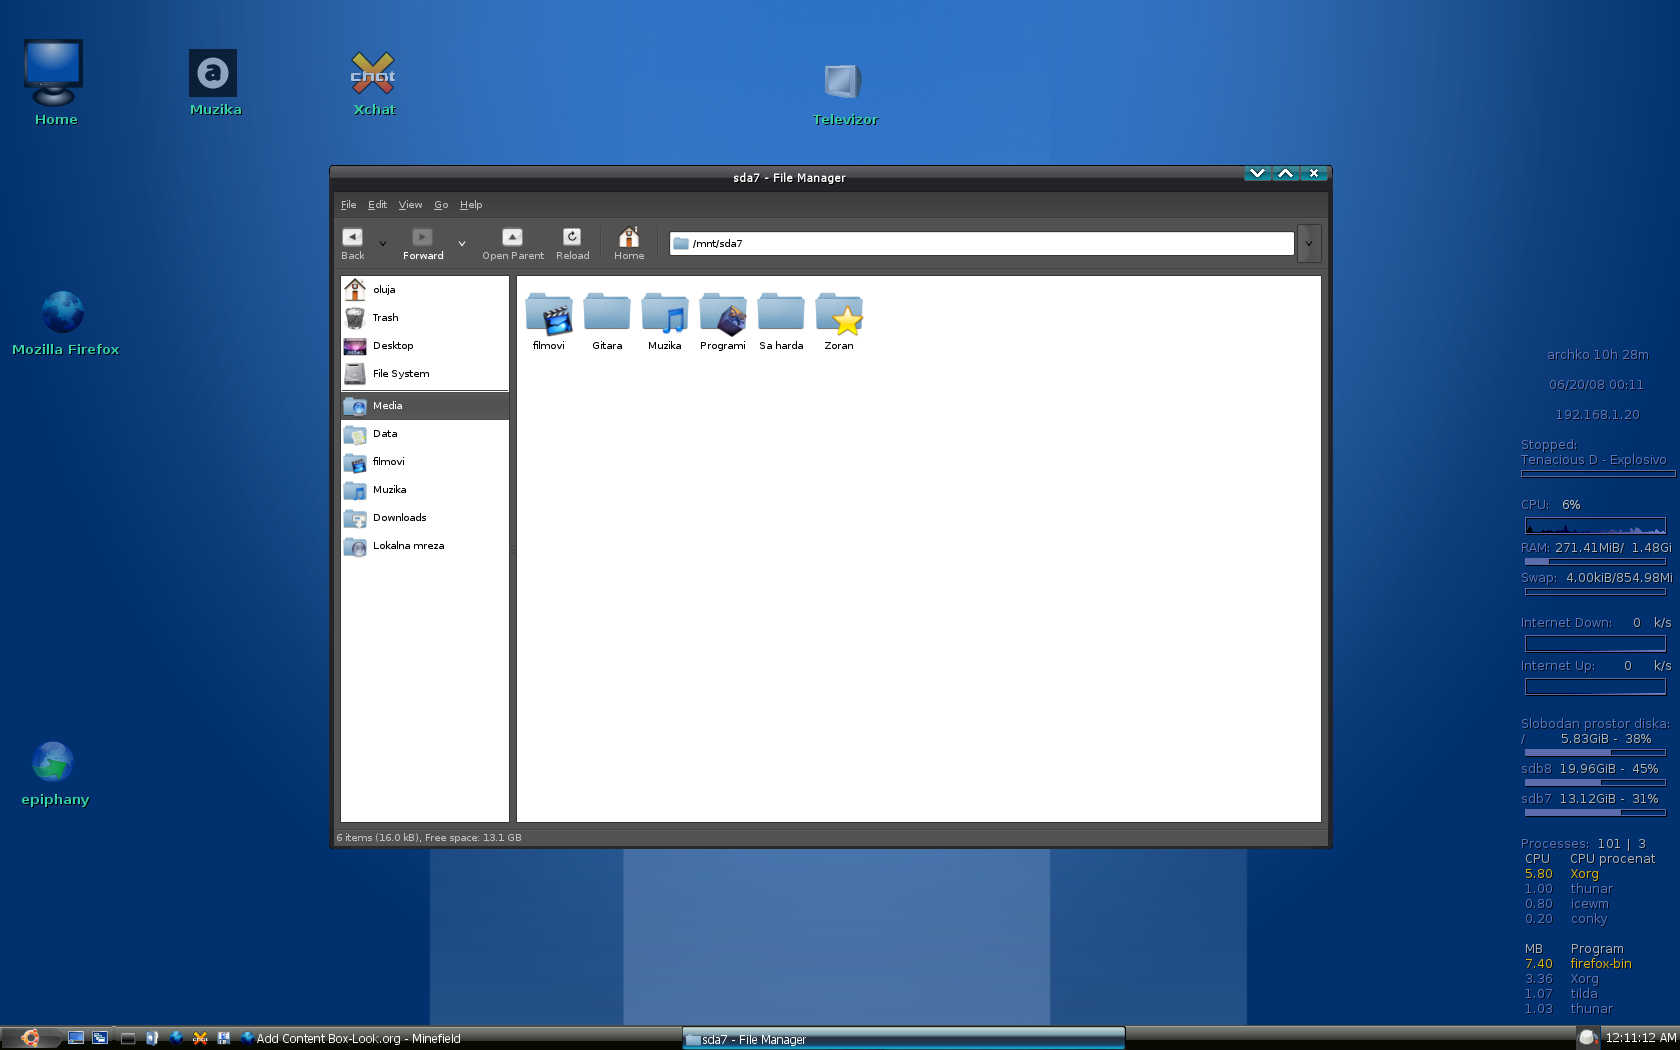Image resolution: width=1680 pixels, height=1050 pixels.
Task: Select the Sa harda folder
Action: 781,322
